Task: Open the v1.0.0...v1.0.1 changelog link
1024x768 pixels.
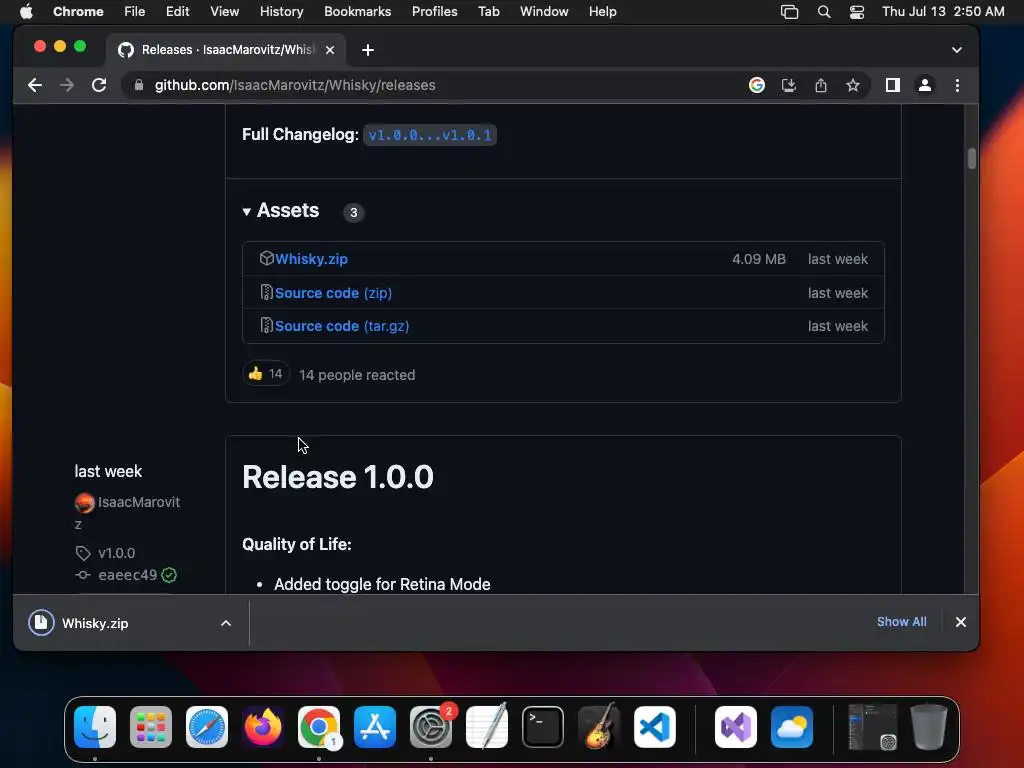Action: 430,135
